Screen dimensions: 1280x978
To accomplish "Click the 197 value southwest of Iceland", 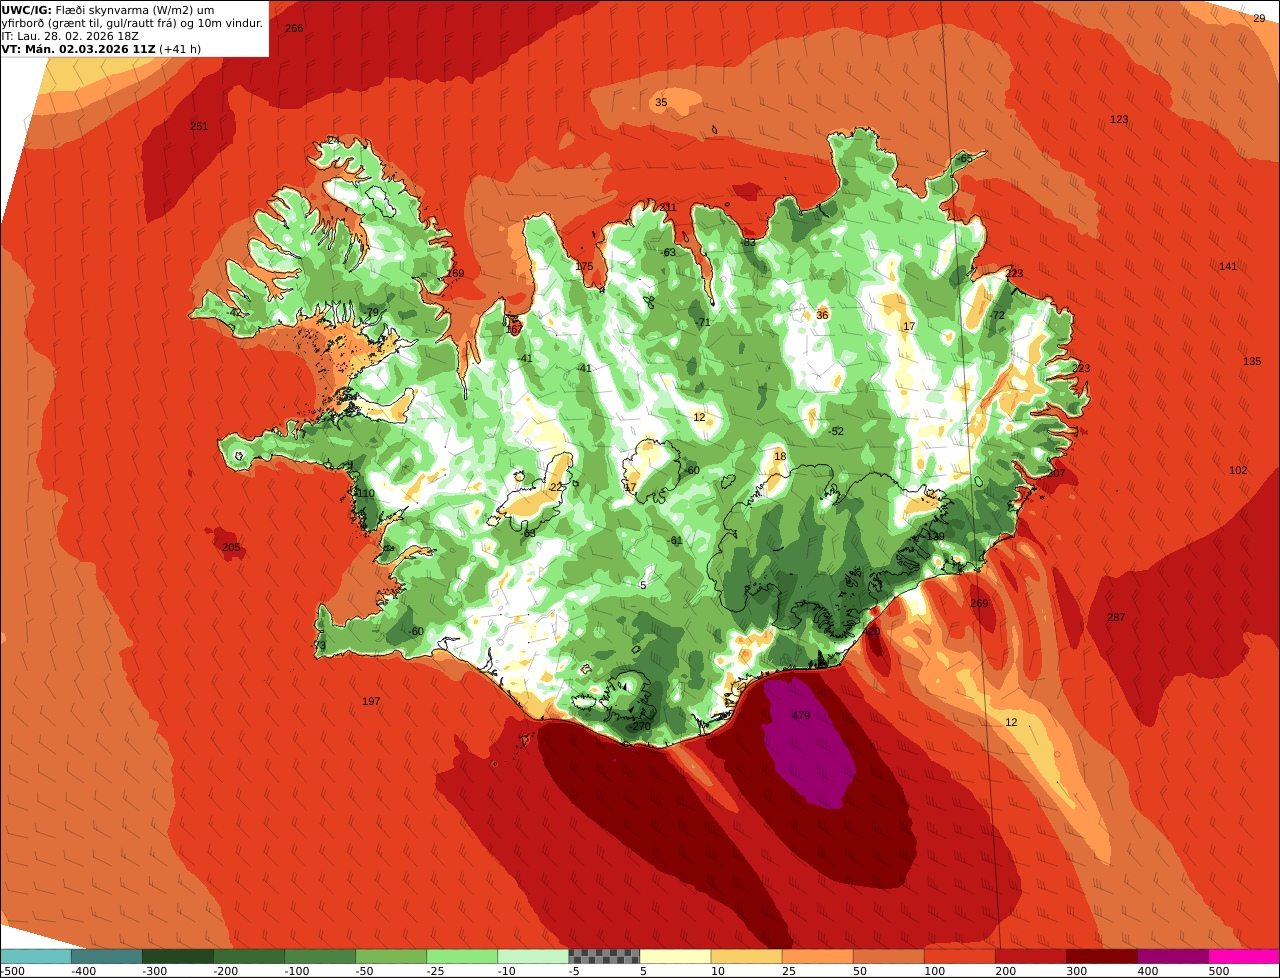I will 371,702.
